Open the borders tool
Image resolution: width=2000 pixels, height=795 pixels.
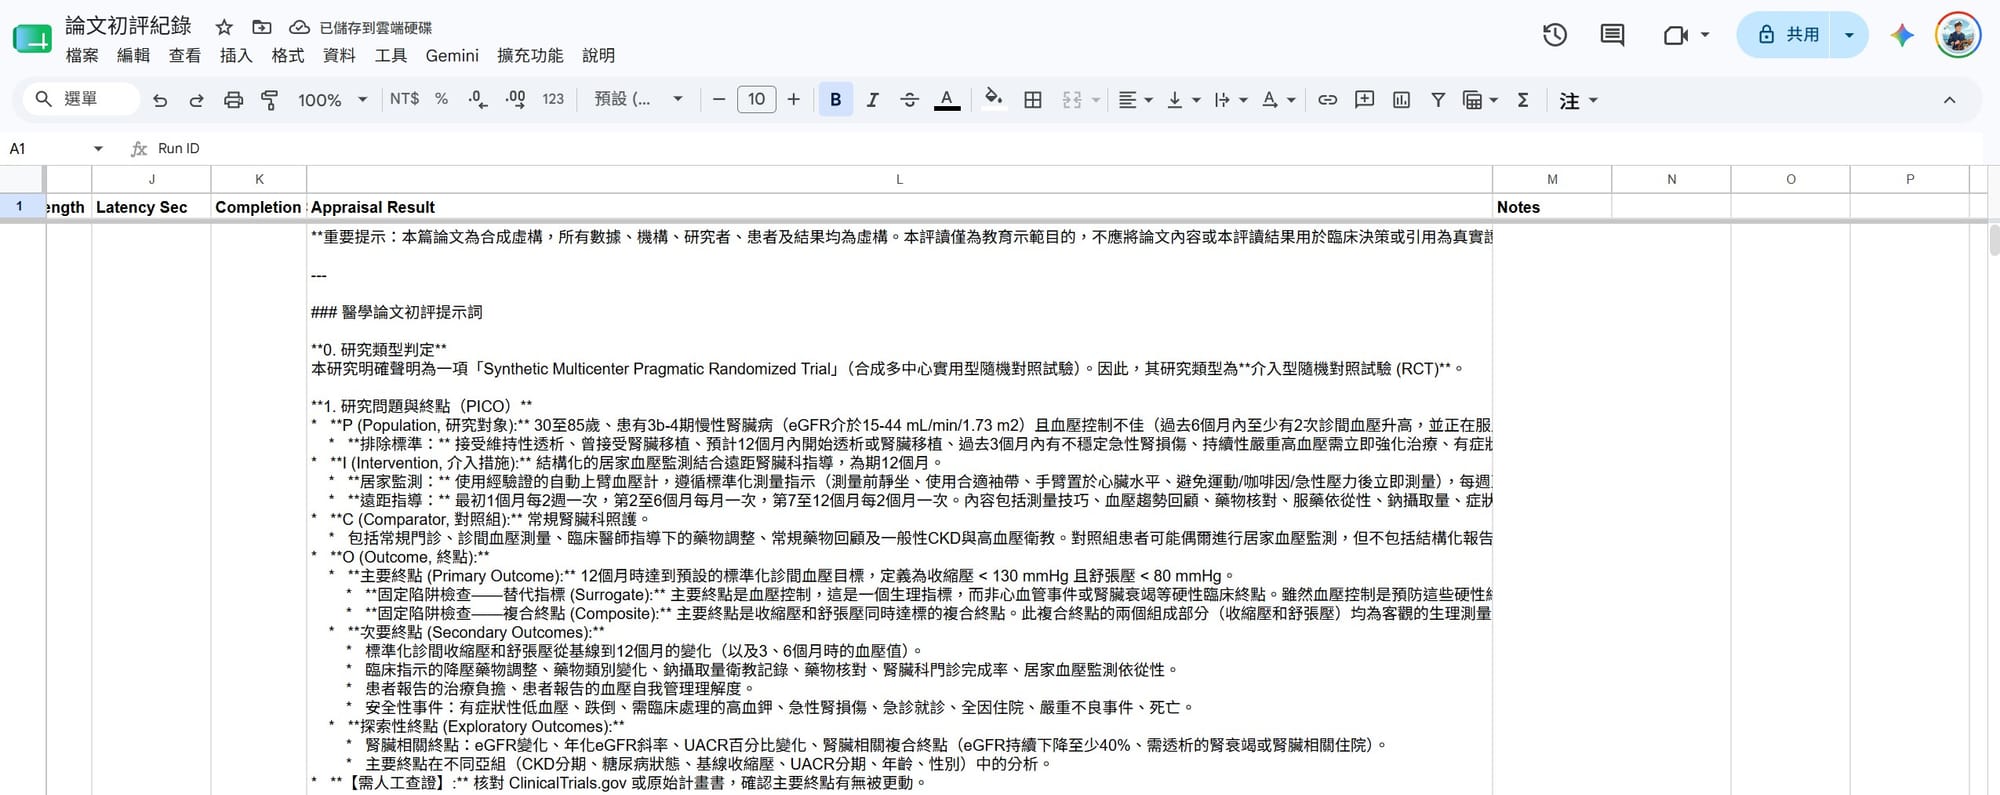click(x=1033, y=99)
